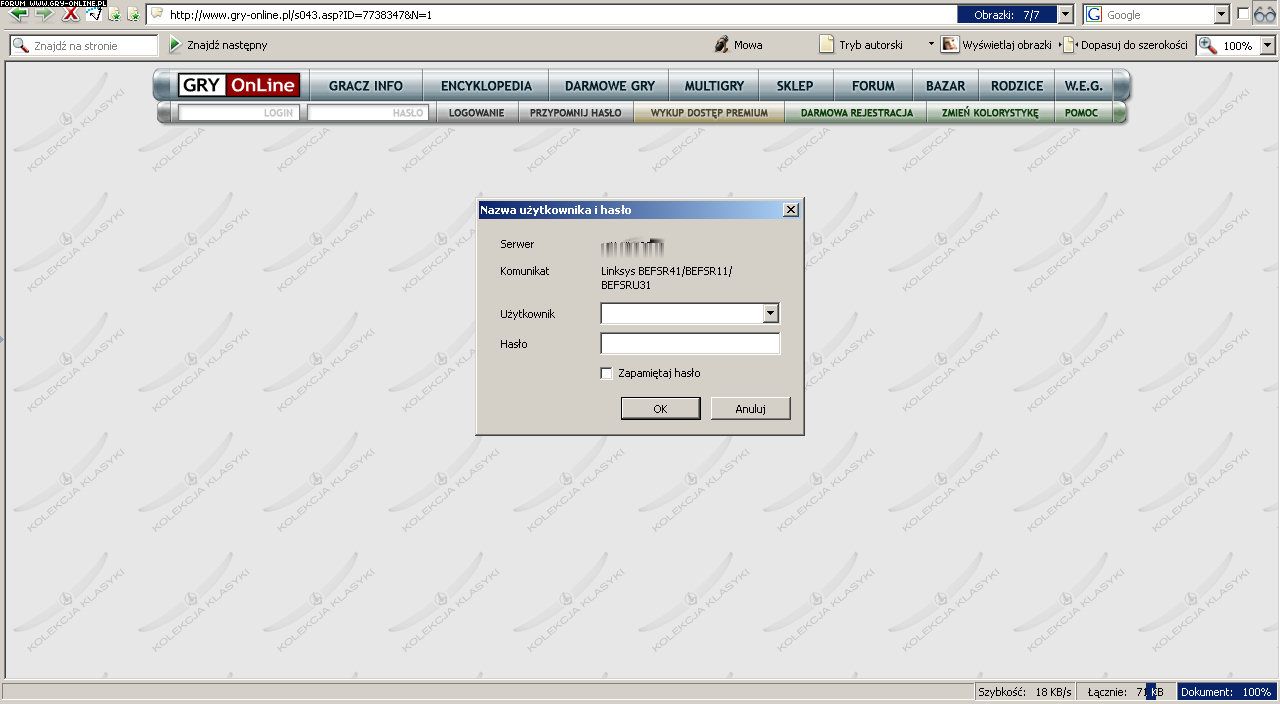Viewport: 1280px width, 704px height.
Task: Click the glasses icon at top right
Action: point(1264,14)
